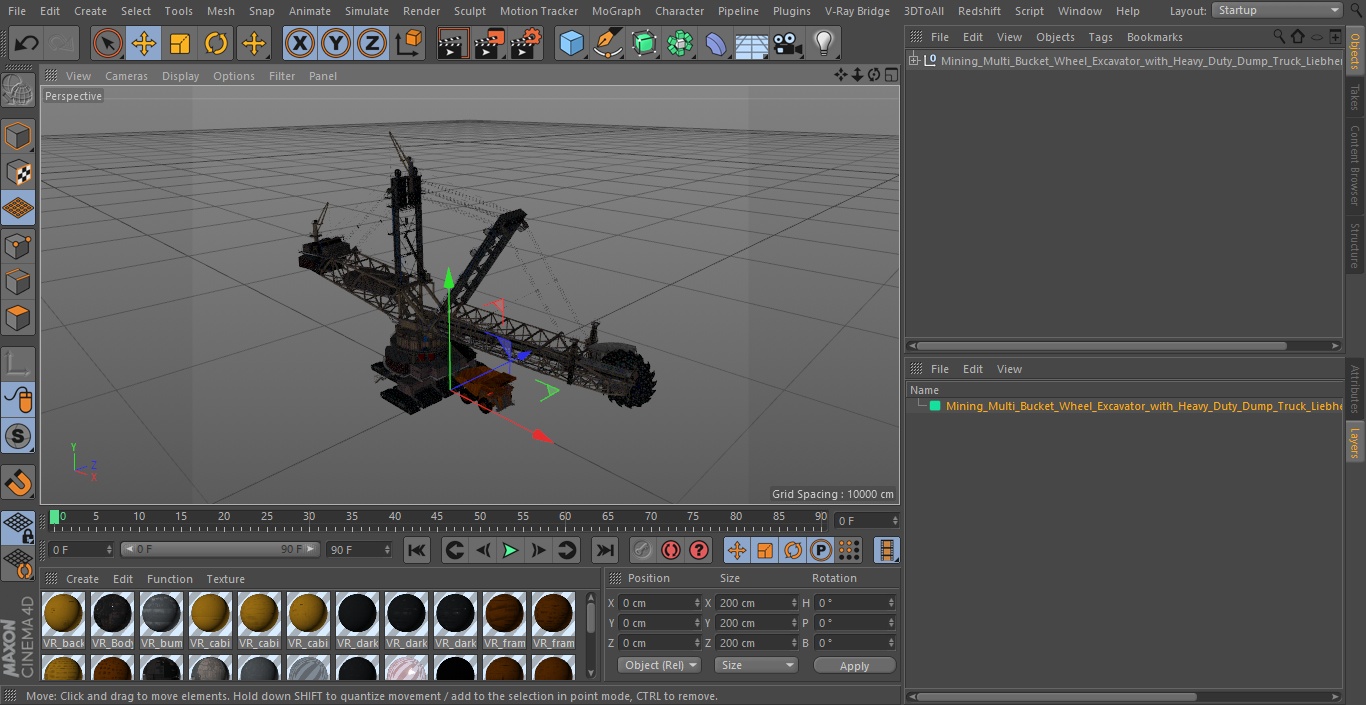Viewport: 1366px width, 705px height.
Task: Open the Display viewport menu
Action: 180,76
